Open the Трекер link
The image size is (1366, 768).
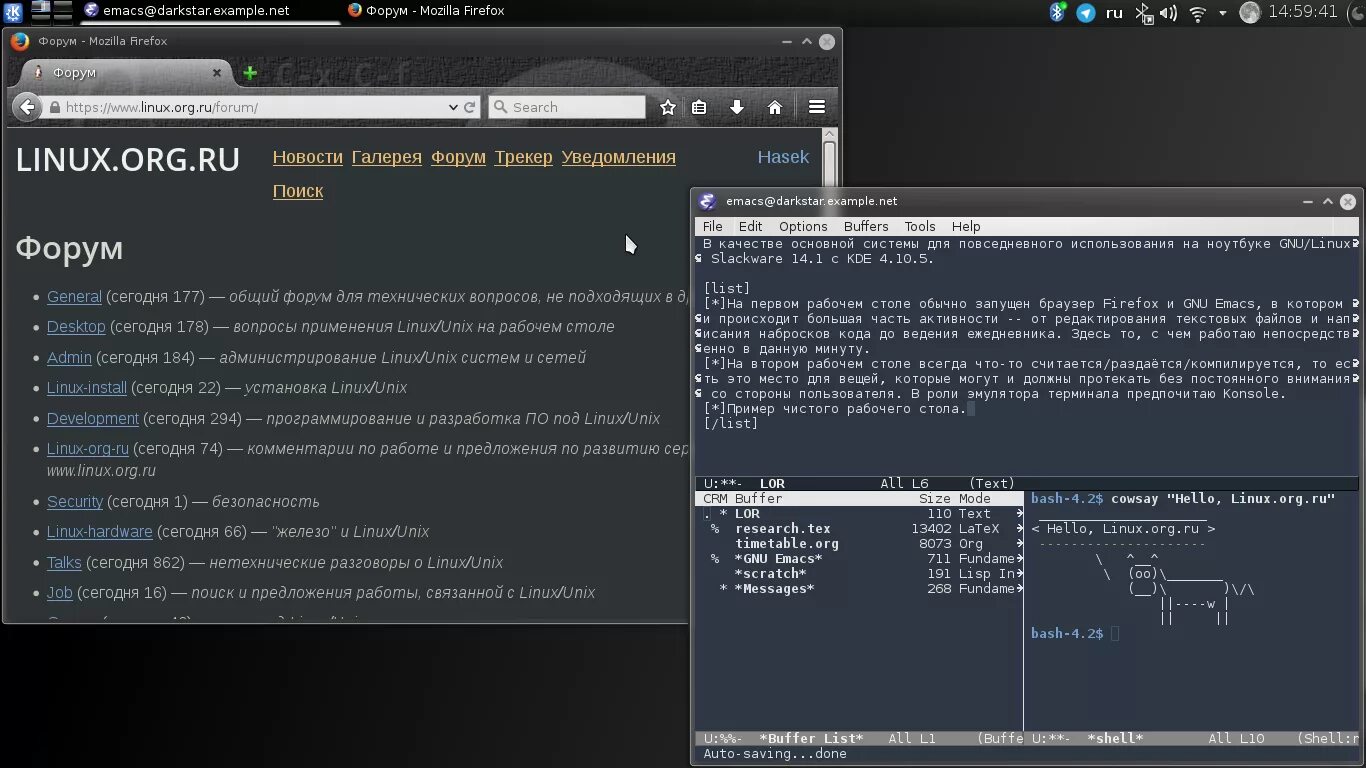[523, 157]
